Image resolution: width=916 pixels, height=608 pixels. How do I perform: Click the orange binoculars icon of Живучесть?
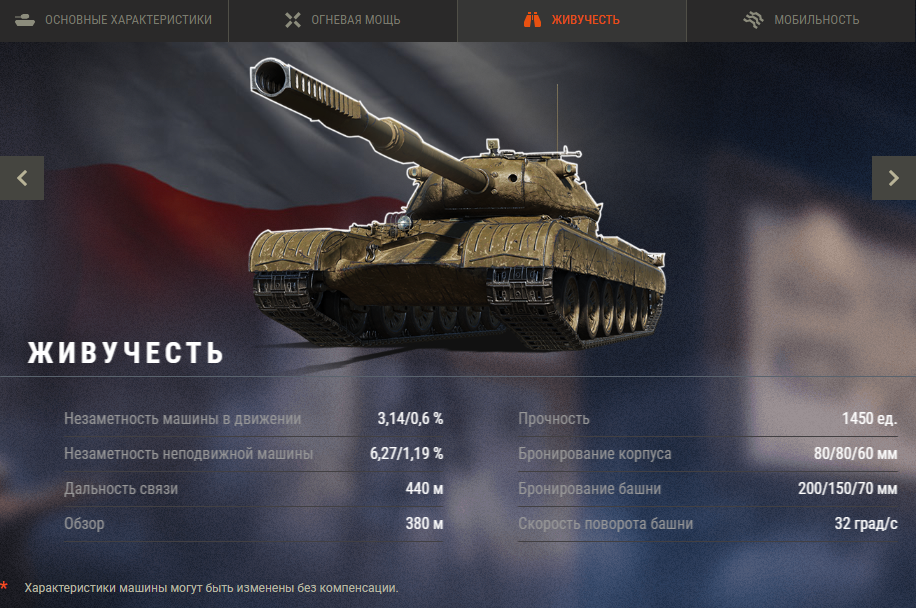(x=532, y=20)
